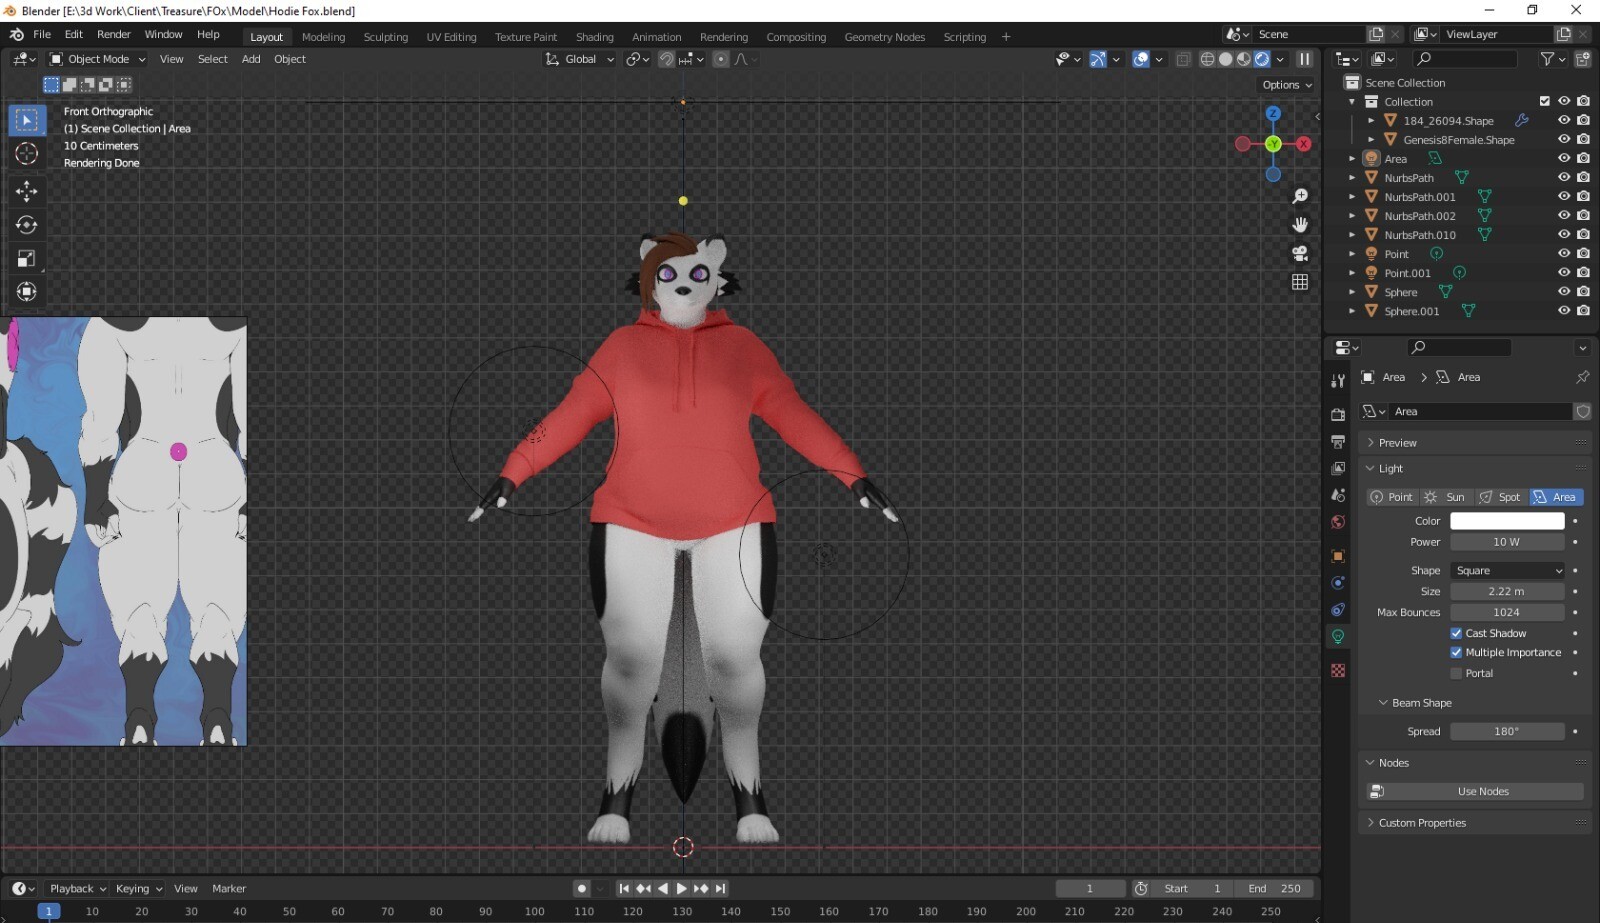The image size is (1600, 923).
Task: Switch to the Shading workspace tab
Action: pyautogui.click(x=595, y=37)
